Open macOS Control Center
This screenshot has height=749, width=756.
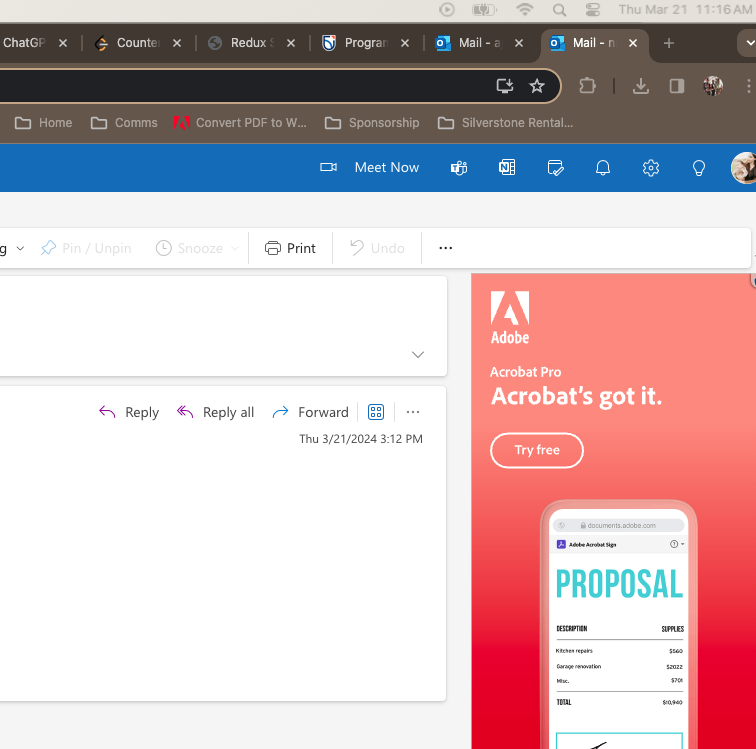(x=593, y=10)
